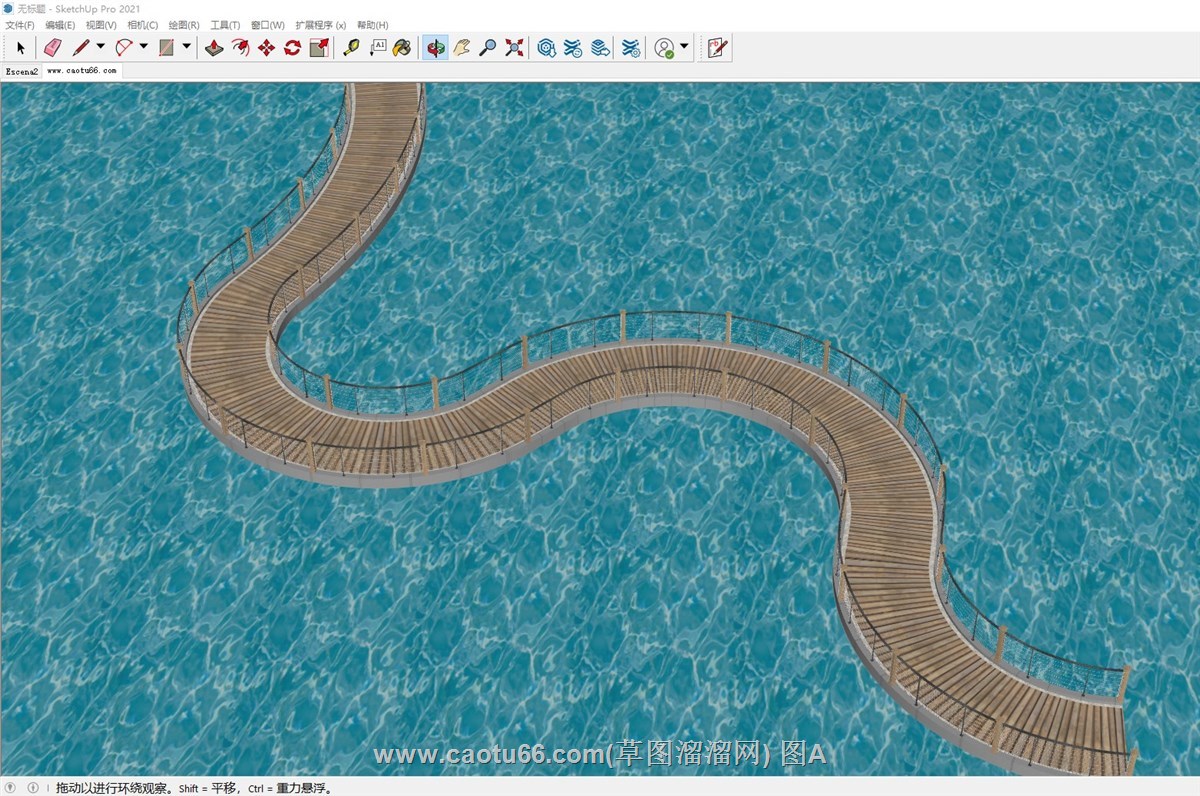Expand the Rectangle shapes dropdown arrow

186,46
